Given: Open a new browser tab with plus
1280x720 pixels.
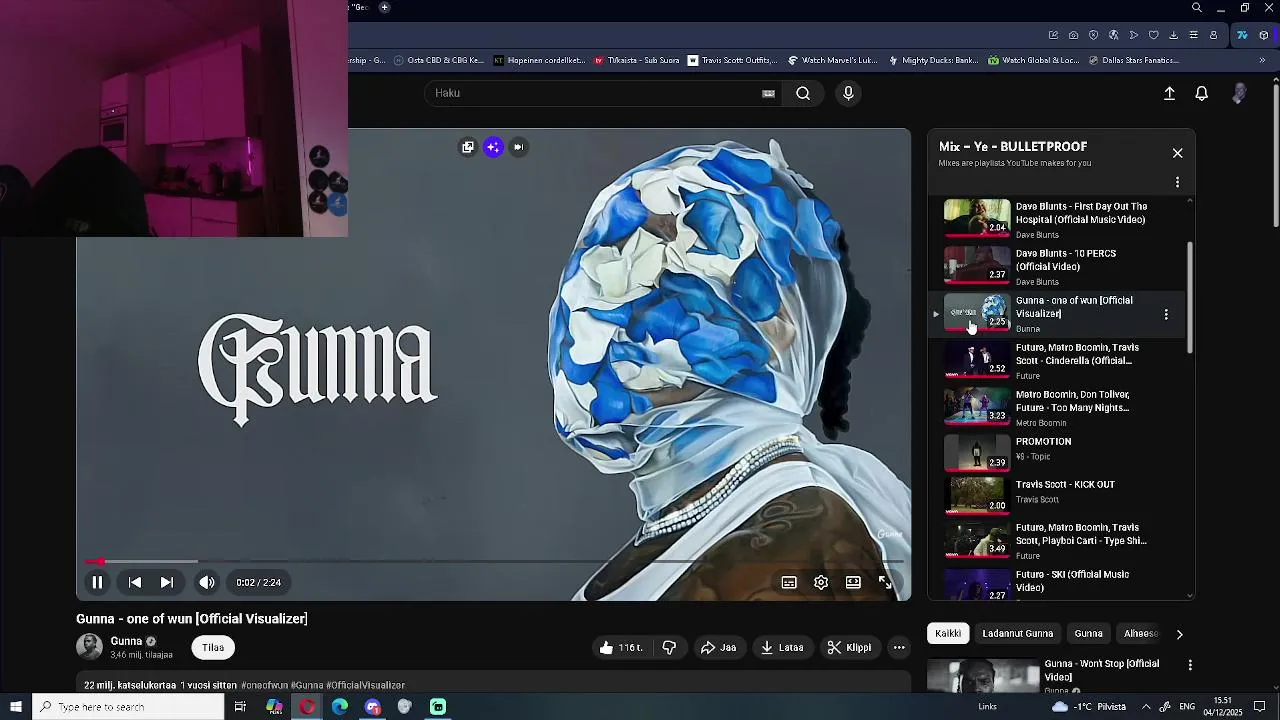Looking at the screenshot, I should pyautogui.click(x=384, y=8).
